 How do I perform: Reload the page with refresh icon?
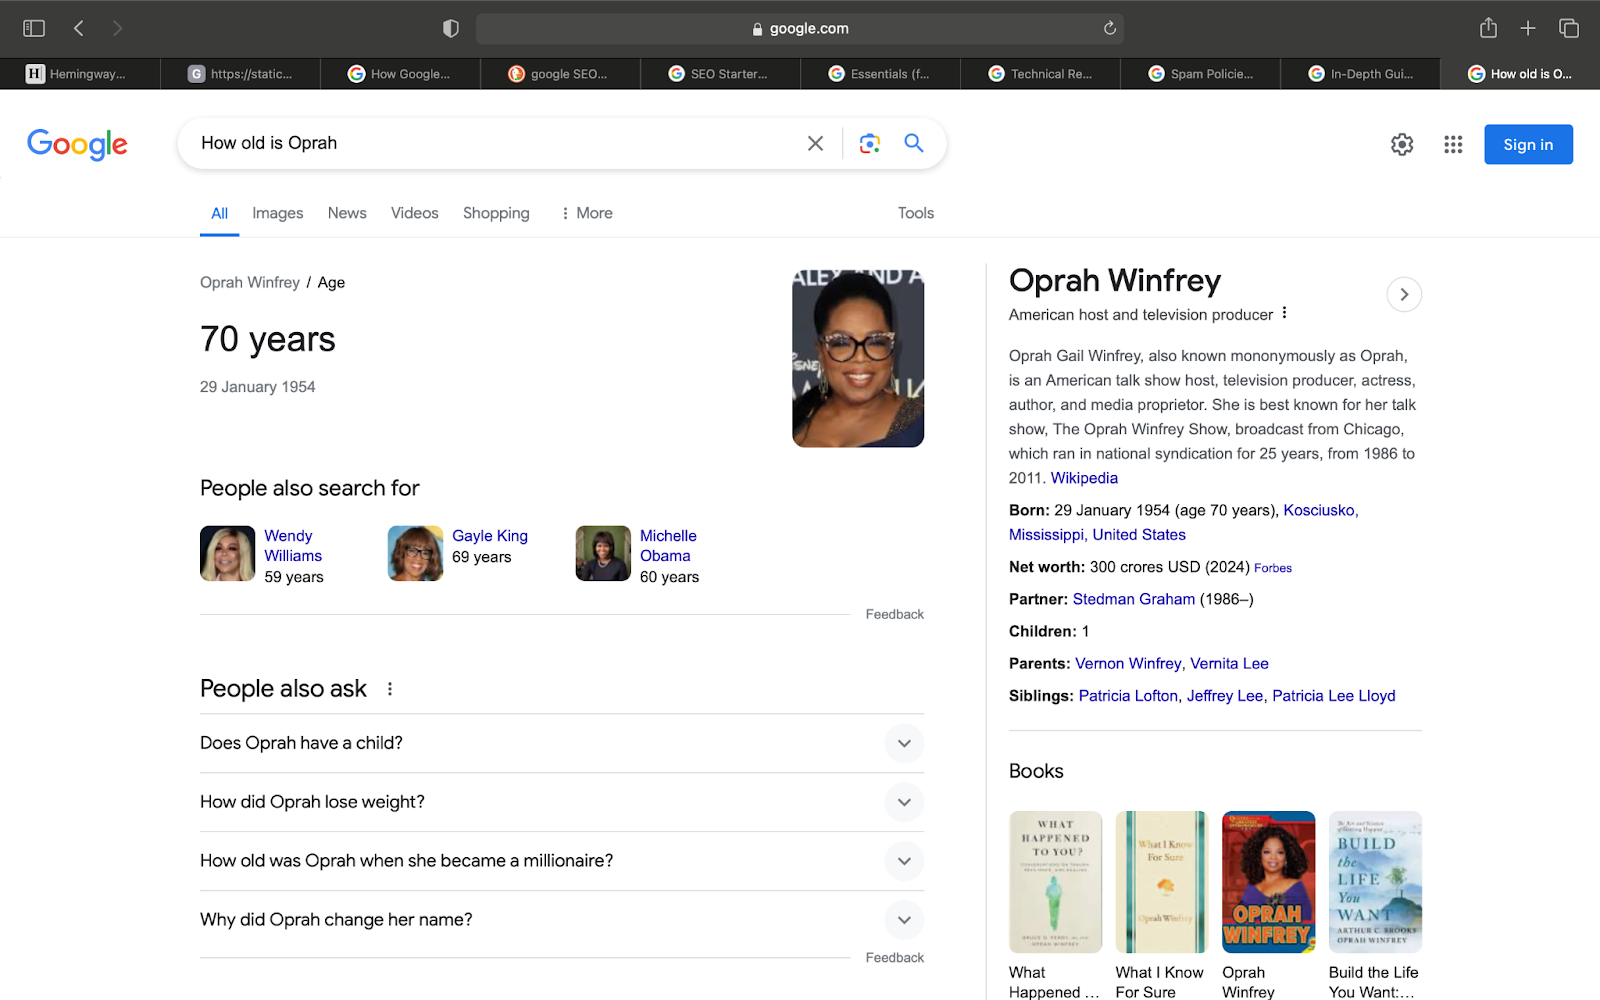[x=1109, y=28]
